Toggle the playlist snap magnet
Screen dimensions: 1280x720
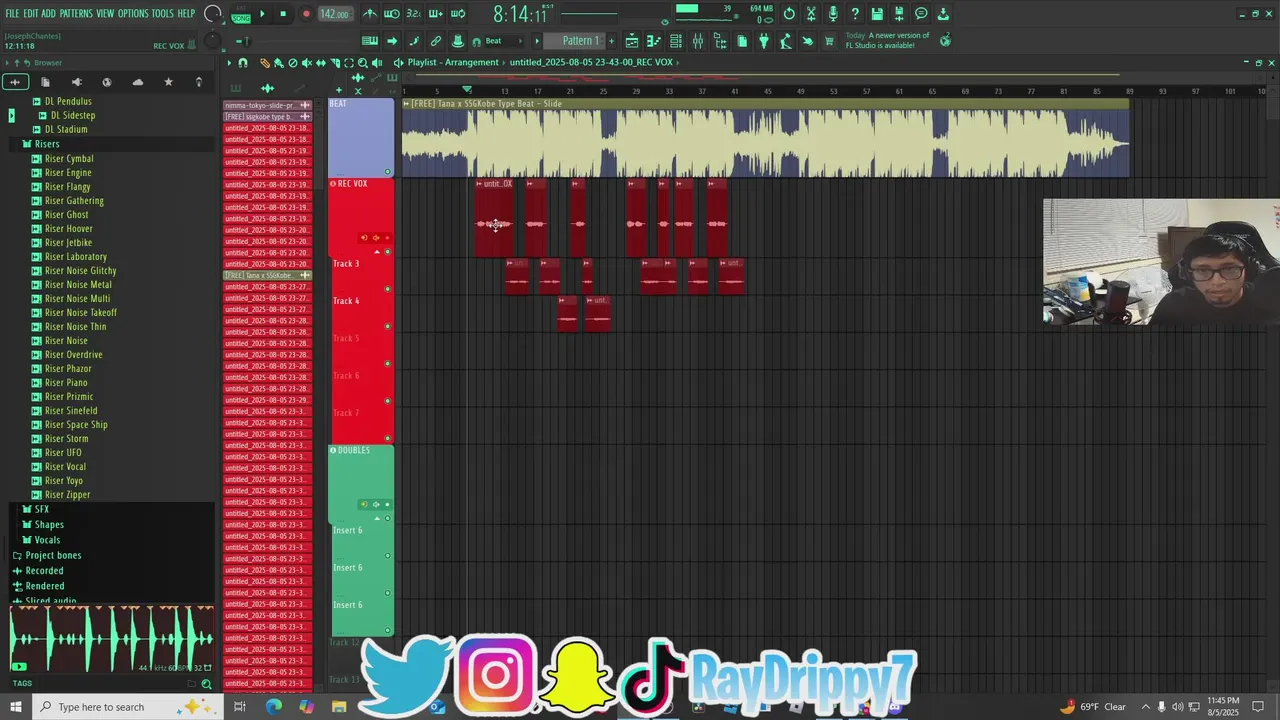click(x=242, y=62)
